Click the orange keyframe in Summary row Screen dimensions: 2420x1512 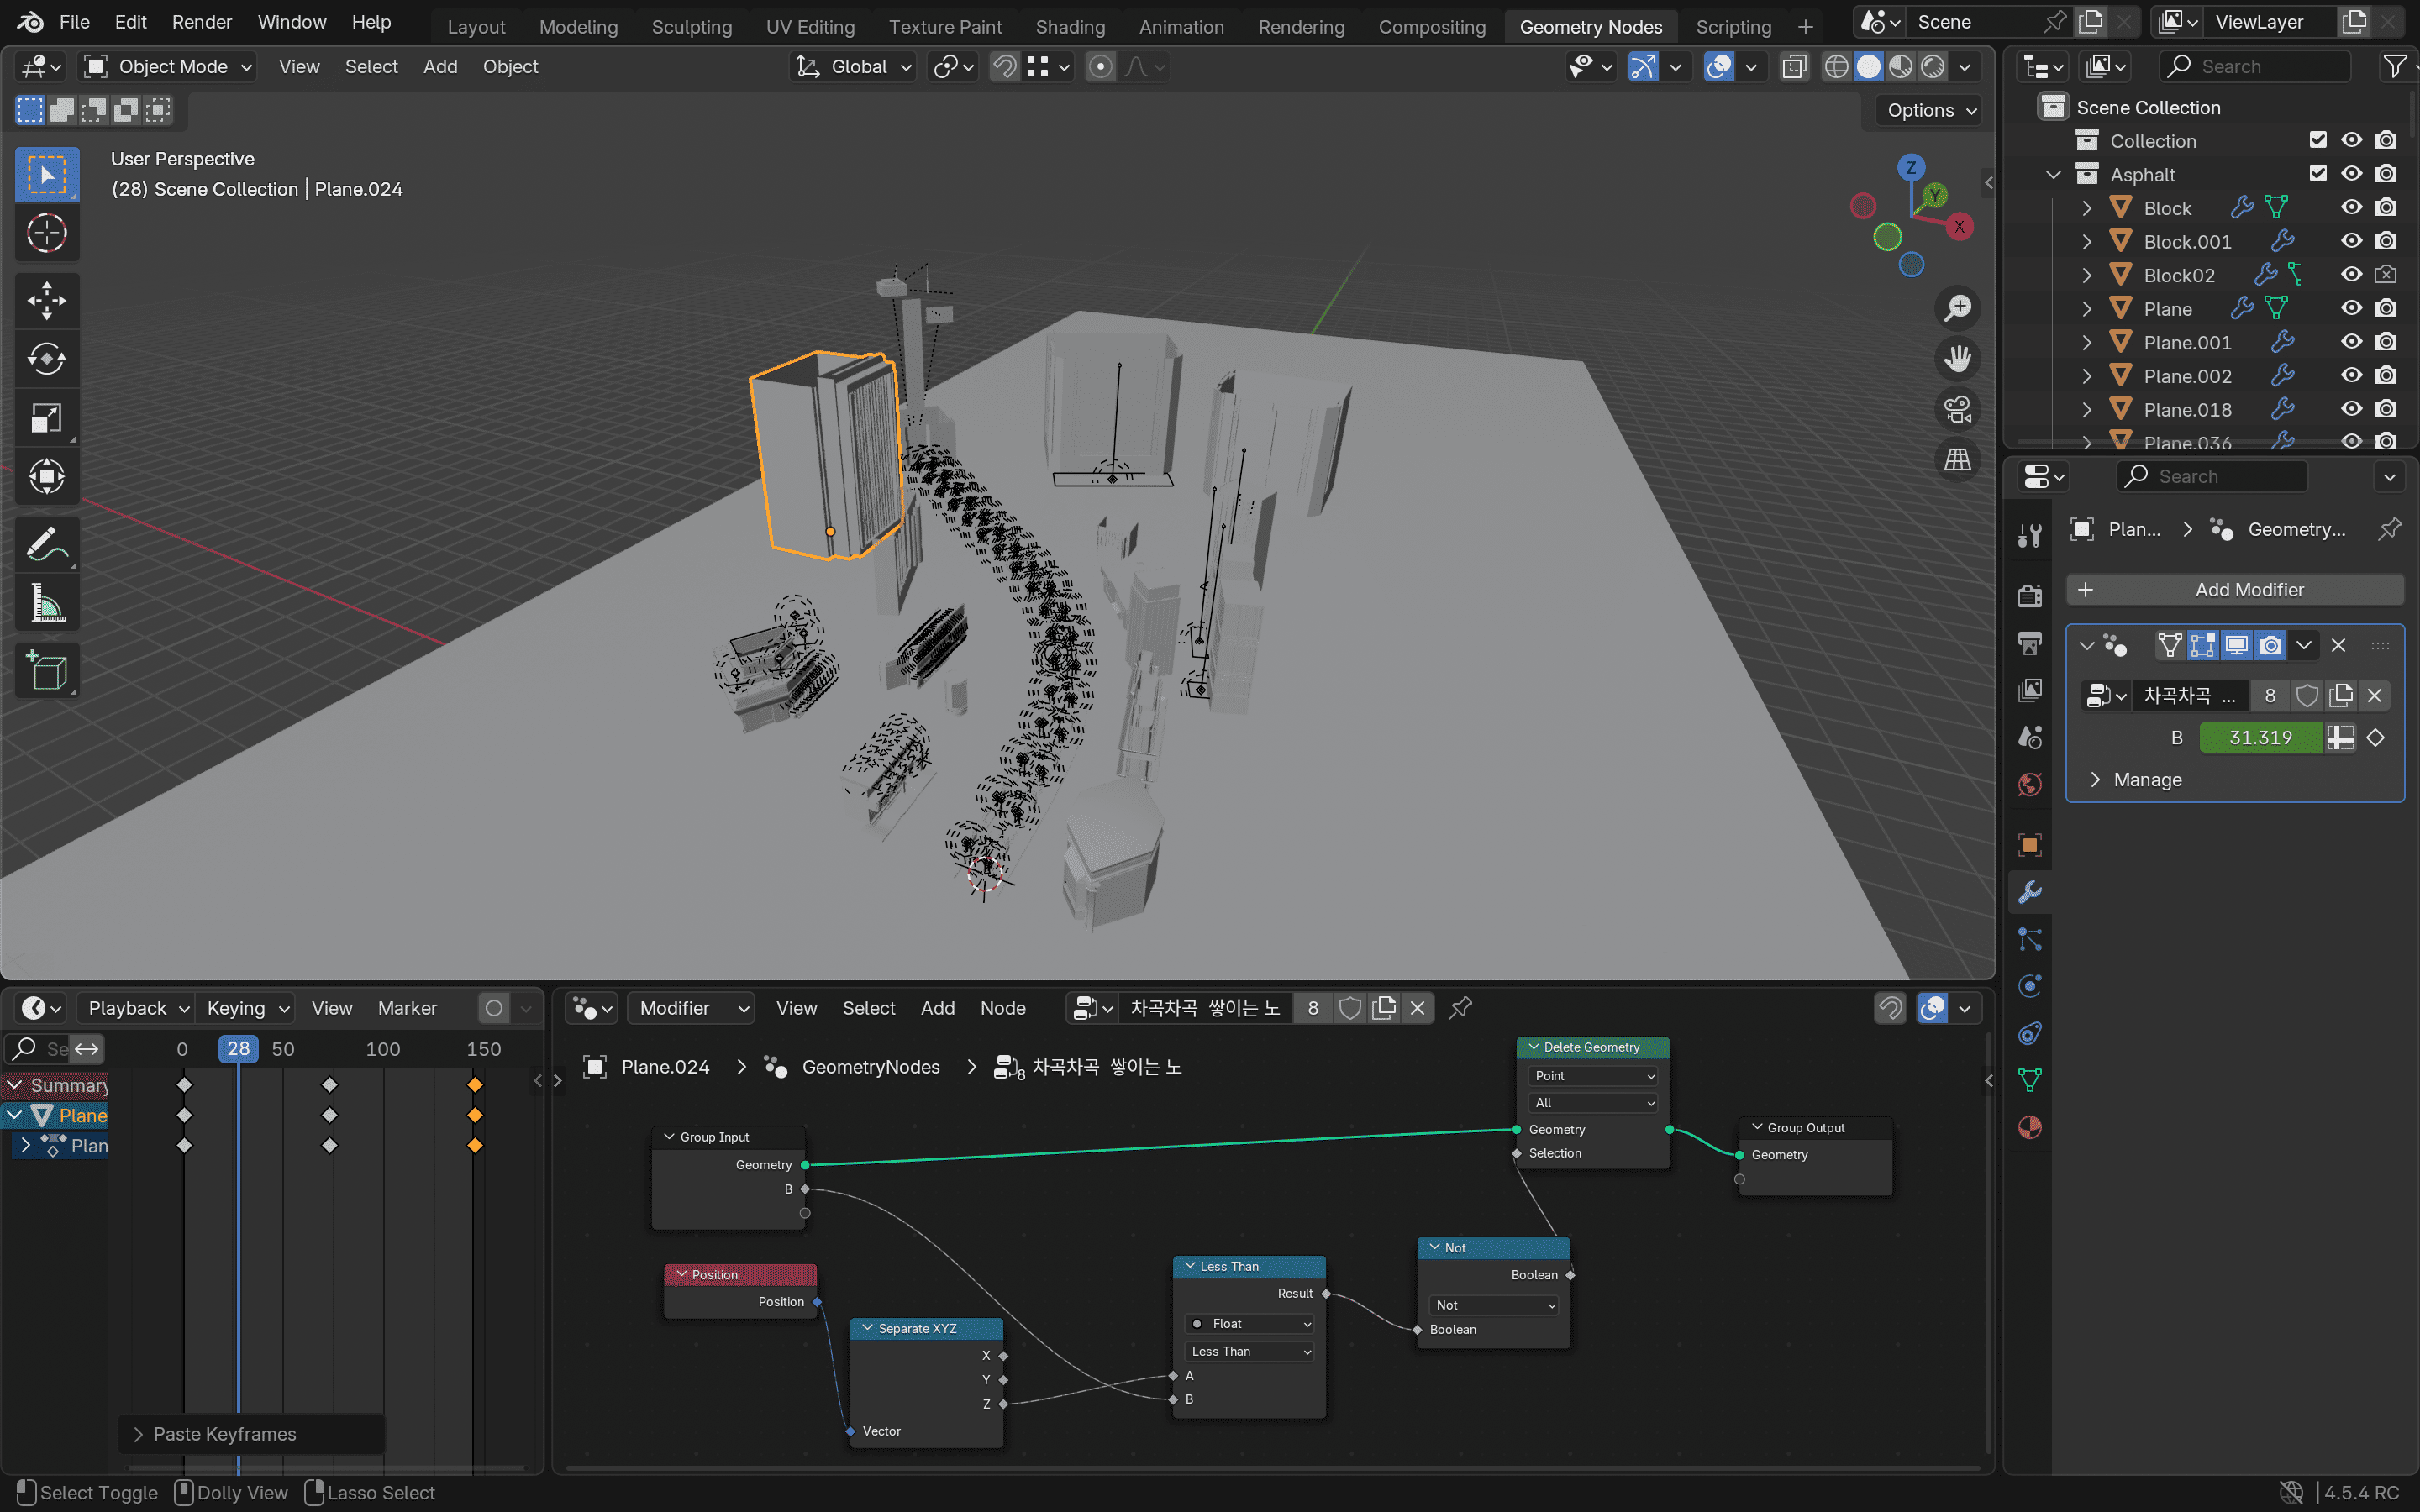tap(475, 1085)
